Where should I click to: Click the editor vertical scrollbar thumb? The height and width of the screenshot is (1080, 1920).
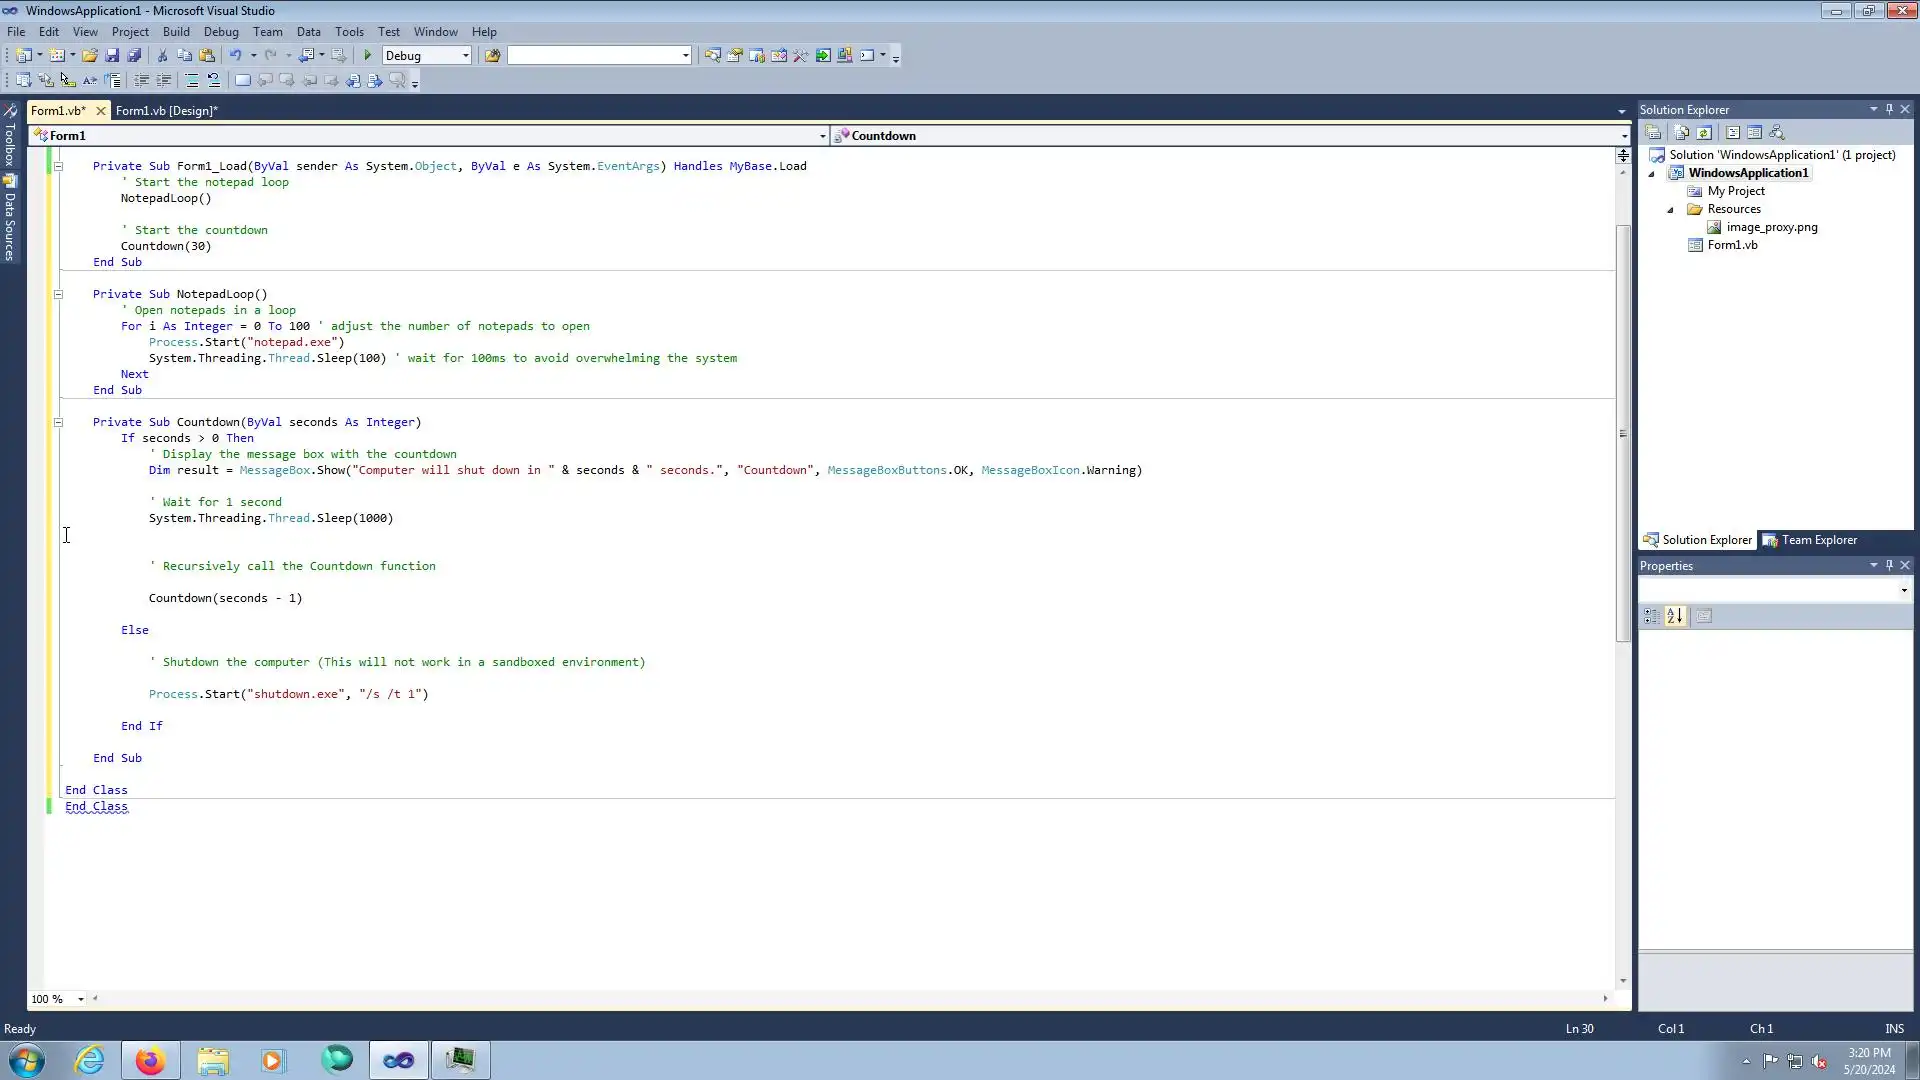coord(1623,434)
